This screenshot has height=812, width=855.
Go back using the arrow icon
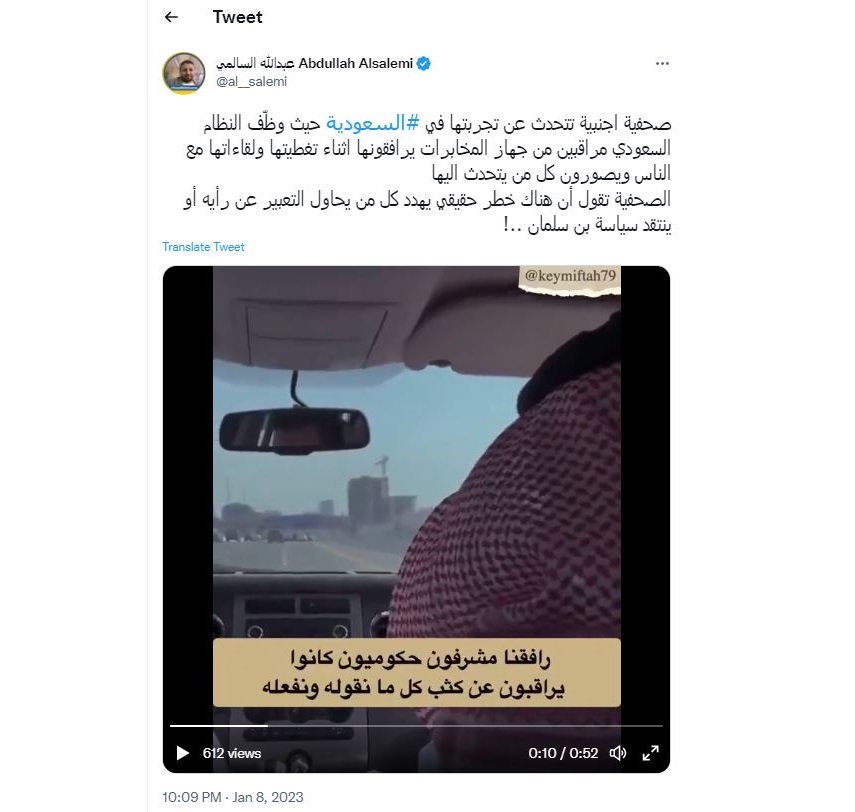pyautogui.click(x=171, y=17)
